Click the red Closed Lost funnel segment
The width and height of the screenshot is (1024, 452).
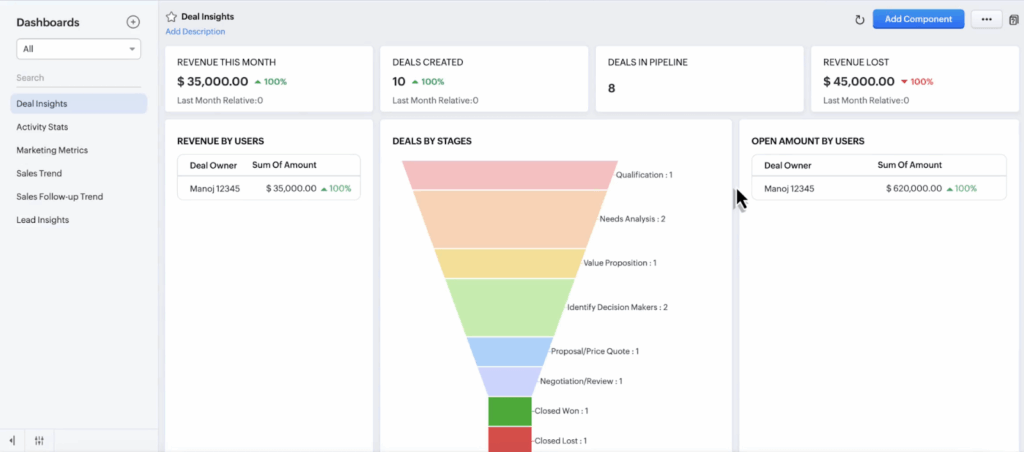click(x=510, y=439)
